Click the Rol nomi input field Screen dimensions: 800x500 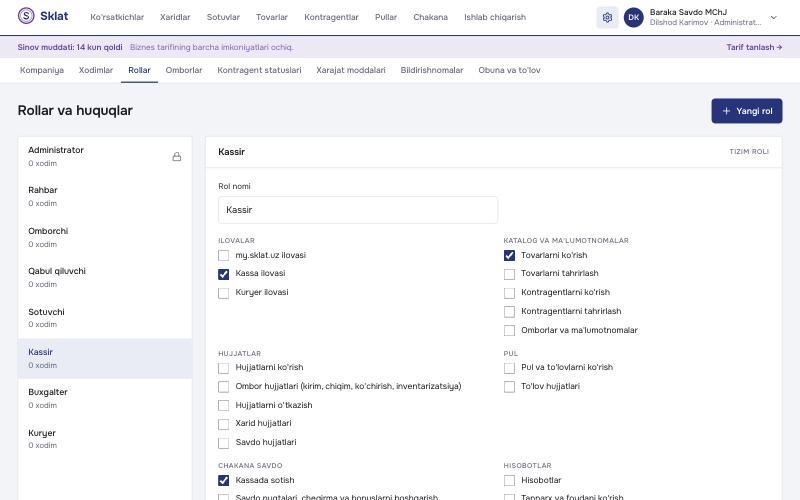(x=358, y=210)
